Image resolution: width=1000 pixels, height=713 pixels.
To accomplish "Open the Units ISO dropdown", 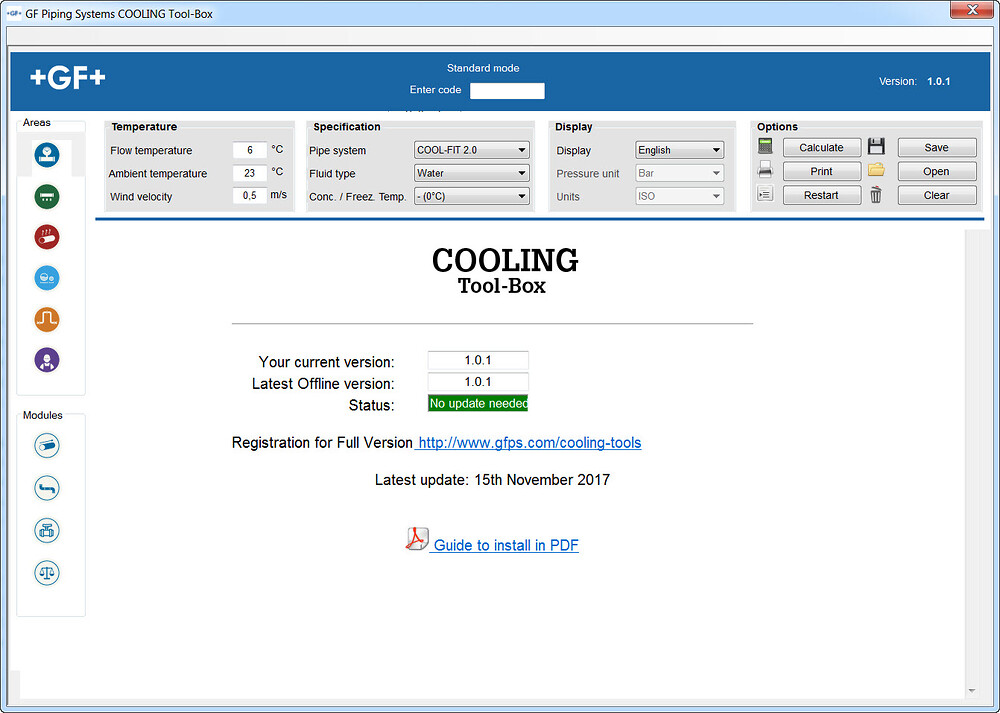I will (679, 196).
